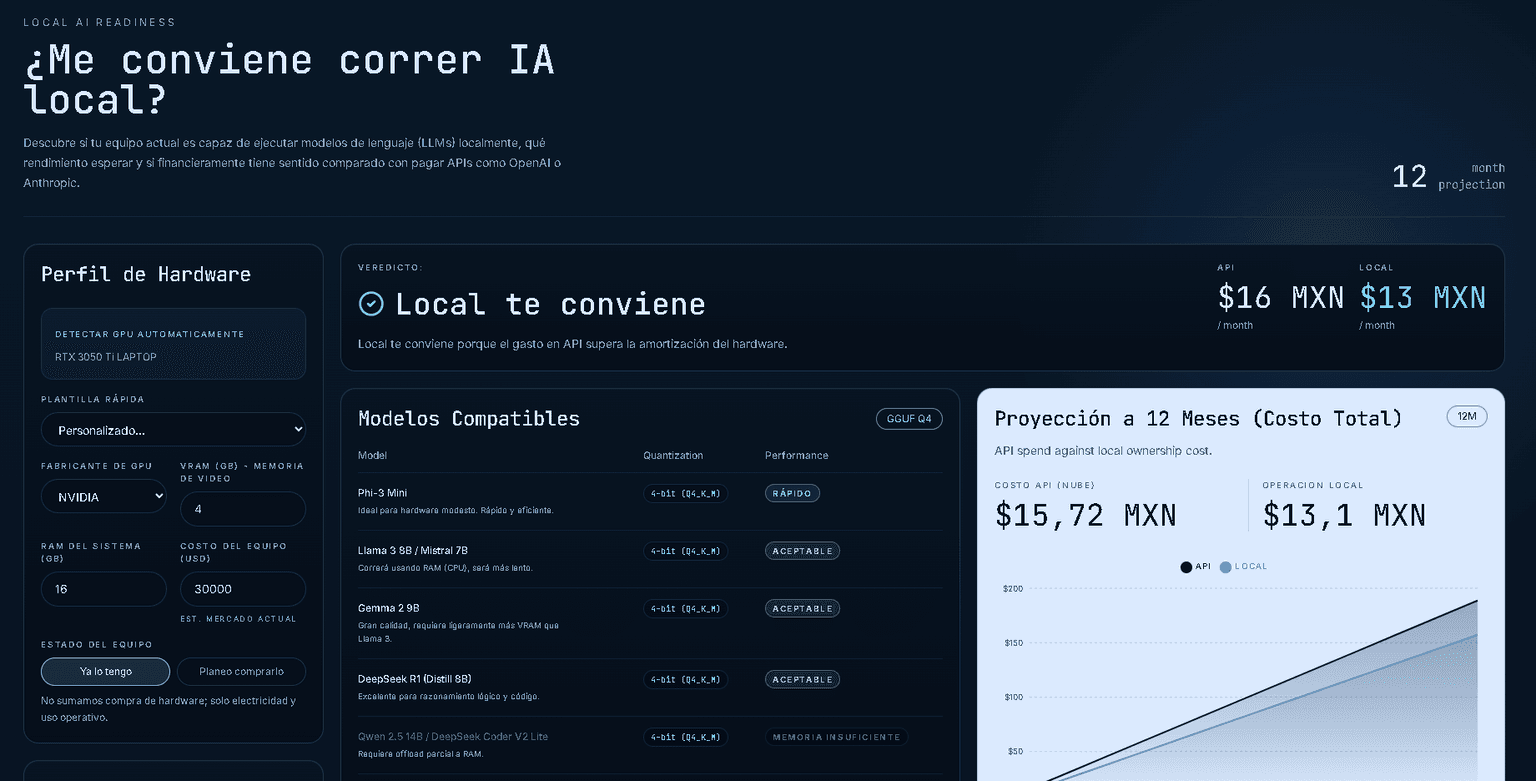Click the Costo del equipo input field
1536x781 pixels.
click(243, 589)
